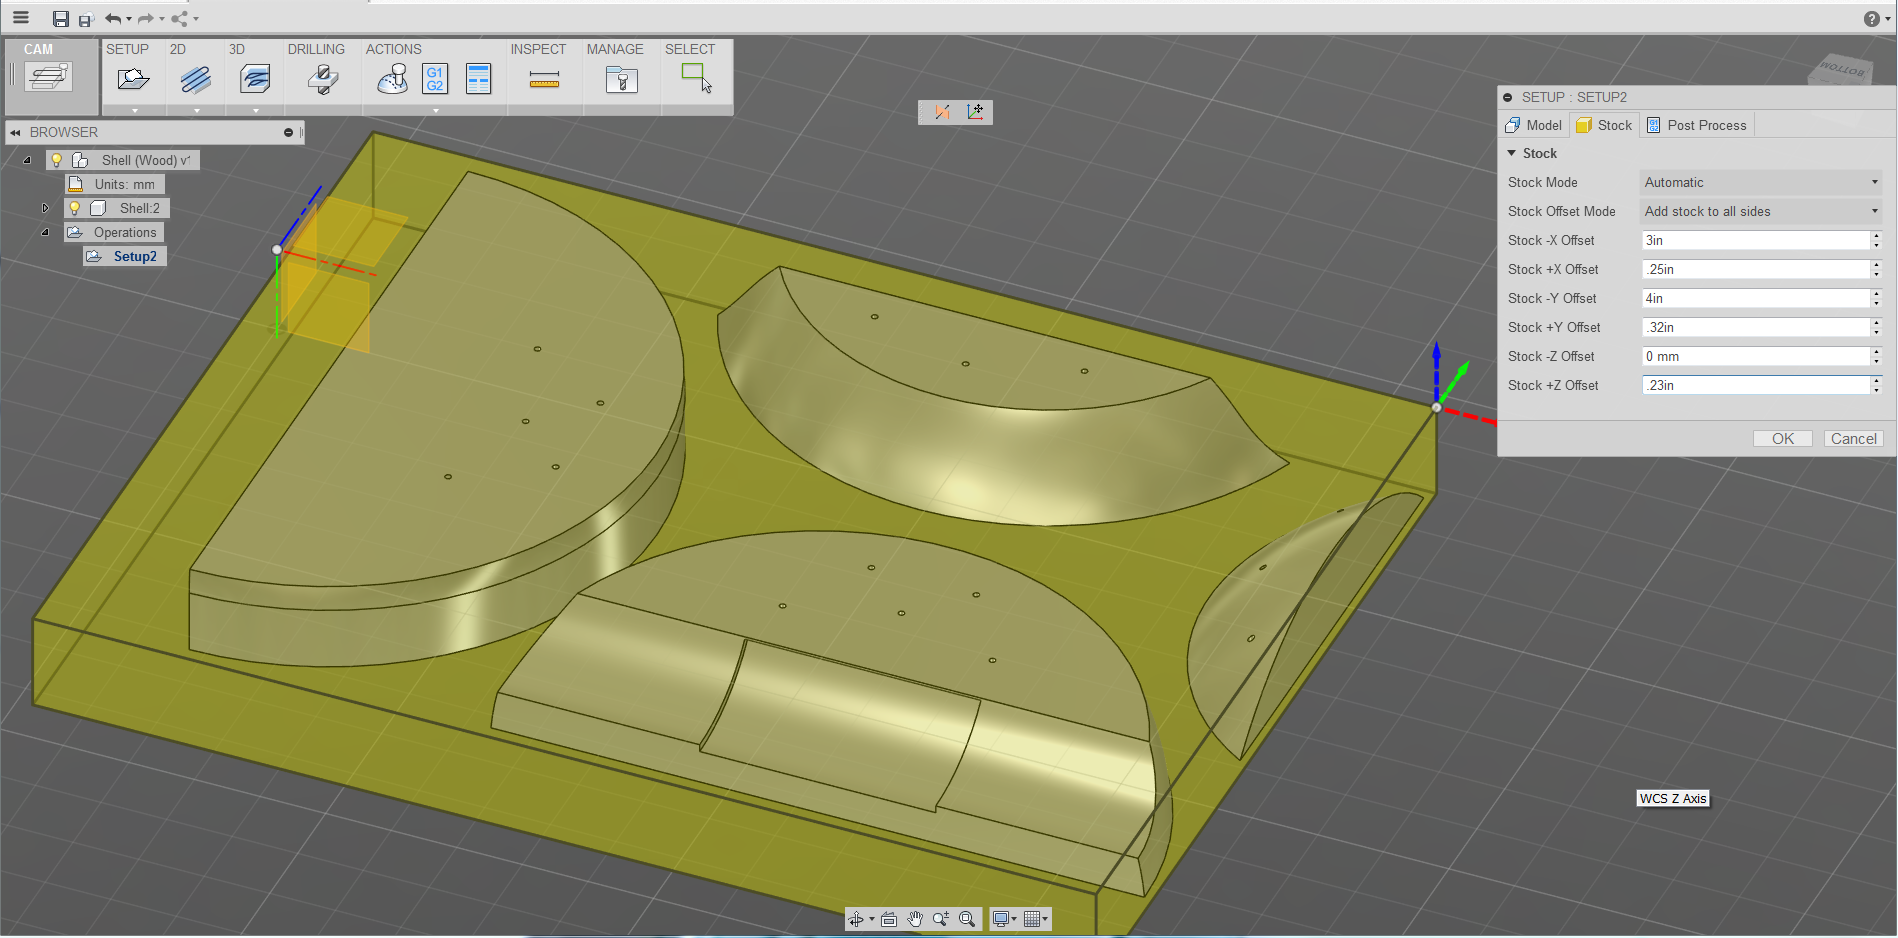Open the Stock Offset Mode dropdown
Image resolution: width=1898 pixels, height=938 pixels.
click(1761, 211)
